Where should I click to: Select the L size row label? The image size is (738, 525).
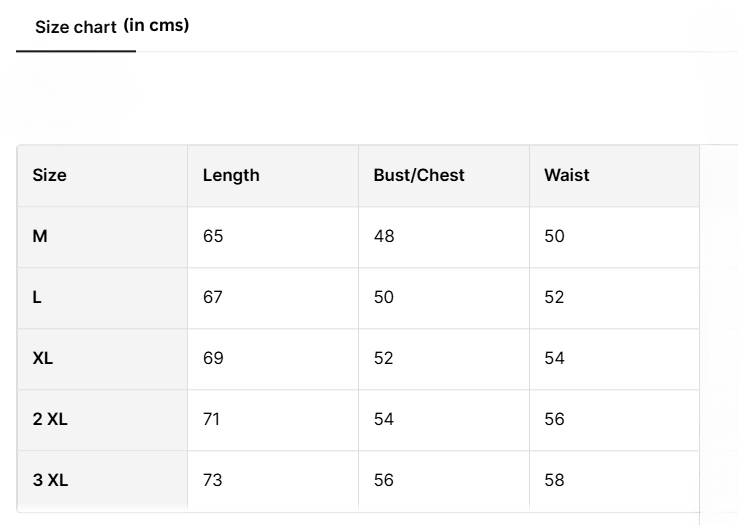37,297
